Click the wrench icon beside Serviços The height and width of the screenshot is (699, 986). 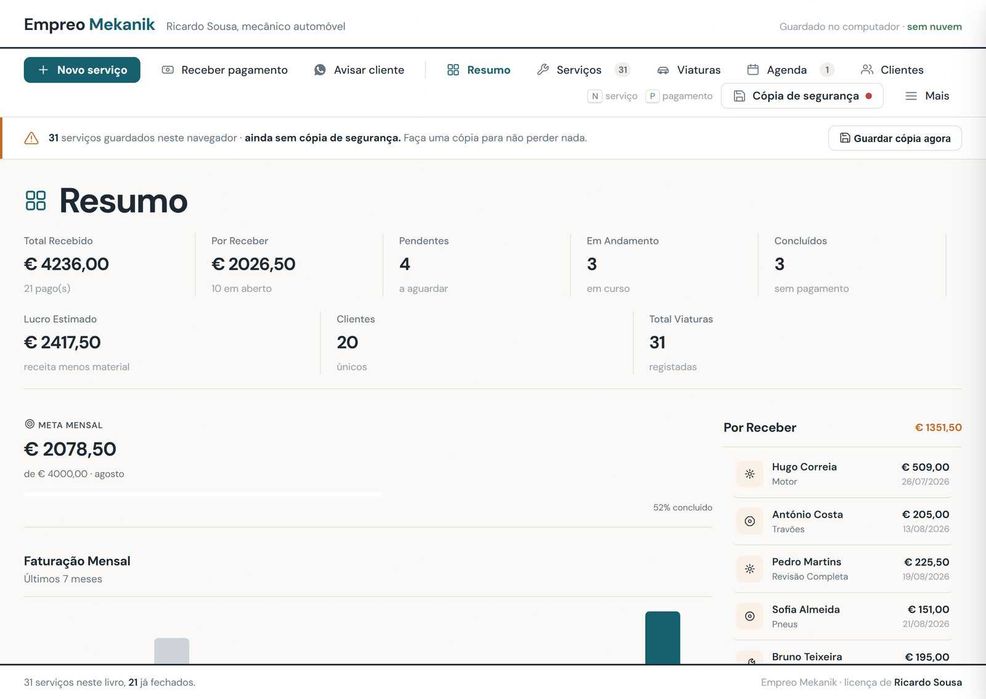543,70
